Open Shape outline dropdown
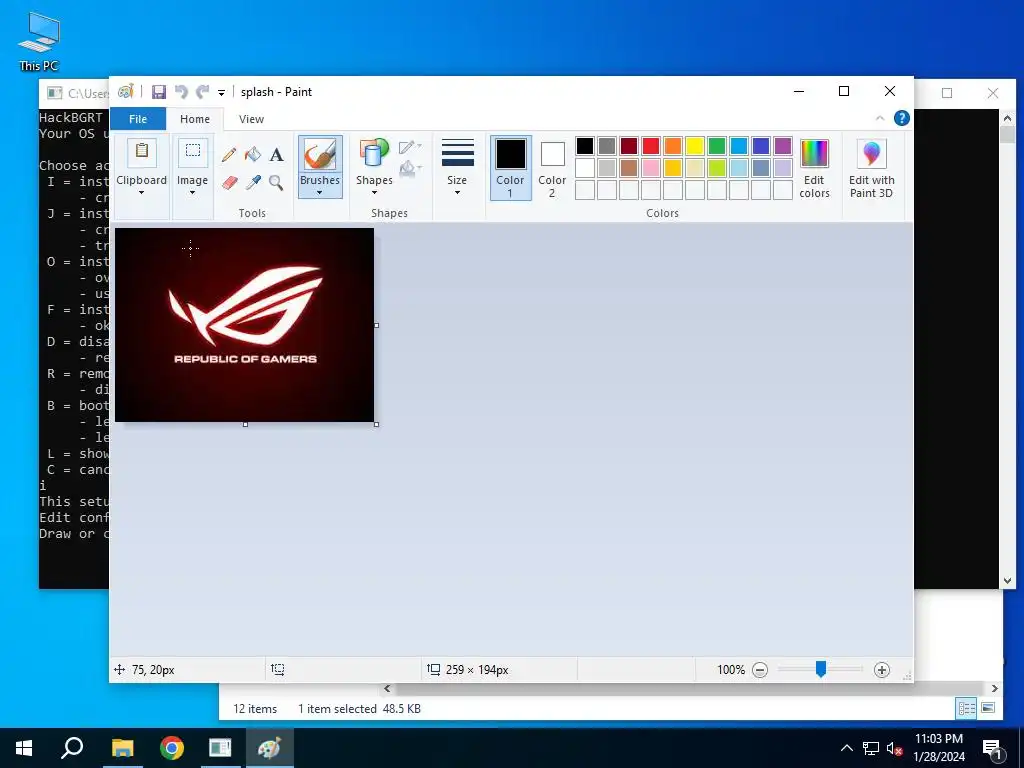Viewport: 1024px width, 768px height. [410, 147]
